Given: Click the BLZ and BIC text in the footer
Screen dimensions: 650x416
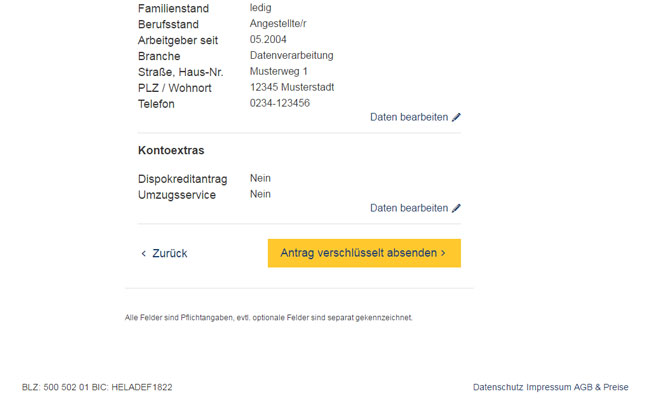Looking at the screenshot, I should [x=97, y=387].
